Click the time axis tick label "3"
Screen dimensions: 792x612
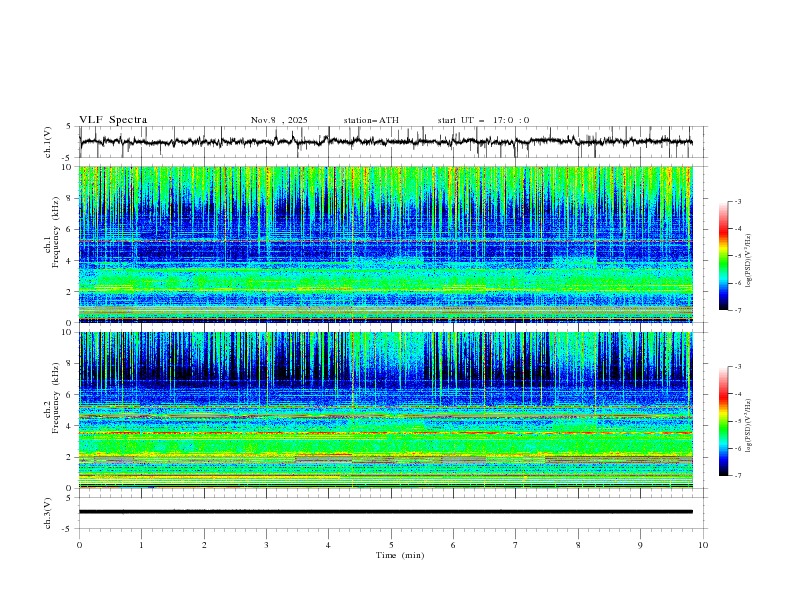(x=266, y=545)
